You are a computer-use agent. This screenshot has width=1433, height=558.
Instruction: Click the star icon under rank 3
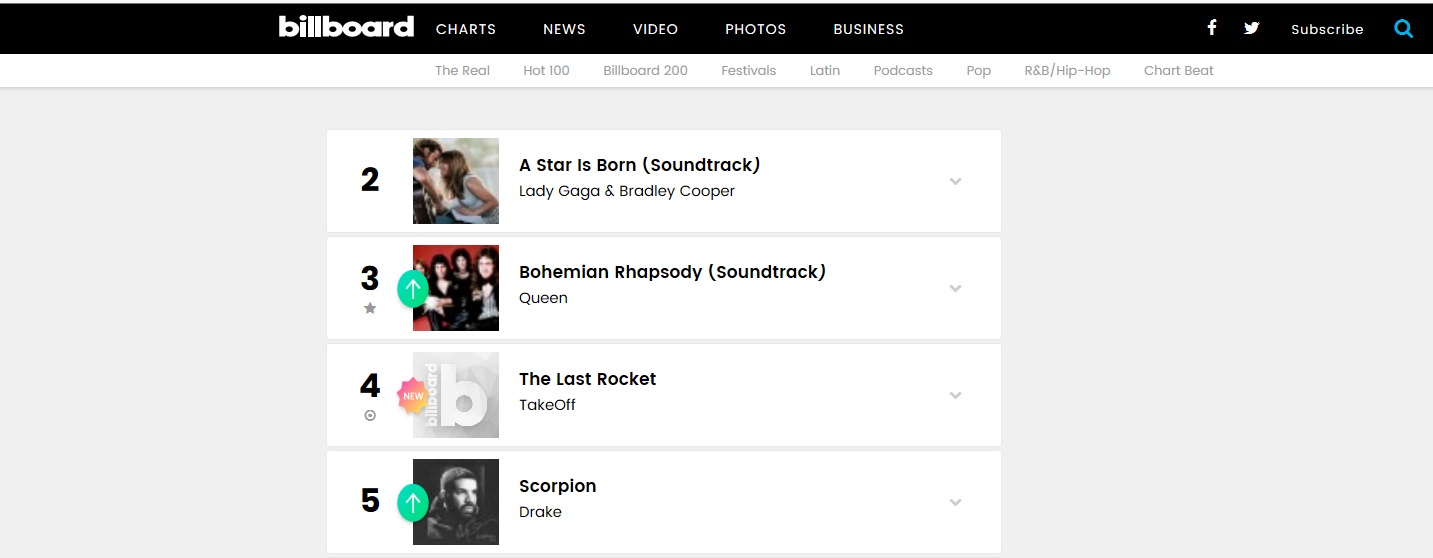[370, 308]
